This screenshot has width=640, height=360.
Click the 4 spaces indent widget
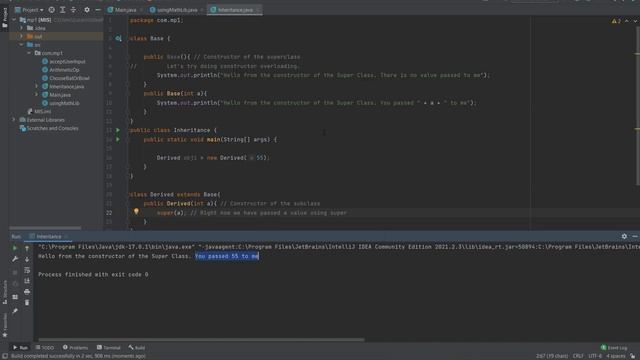coord(616,356)
